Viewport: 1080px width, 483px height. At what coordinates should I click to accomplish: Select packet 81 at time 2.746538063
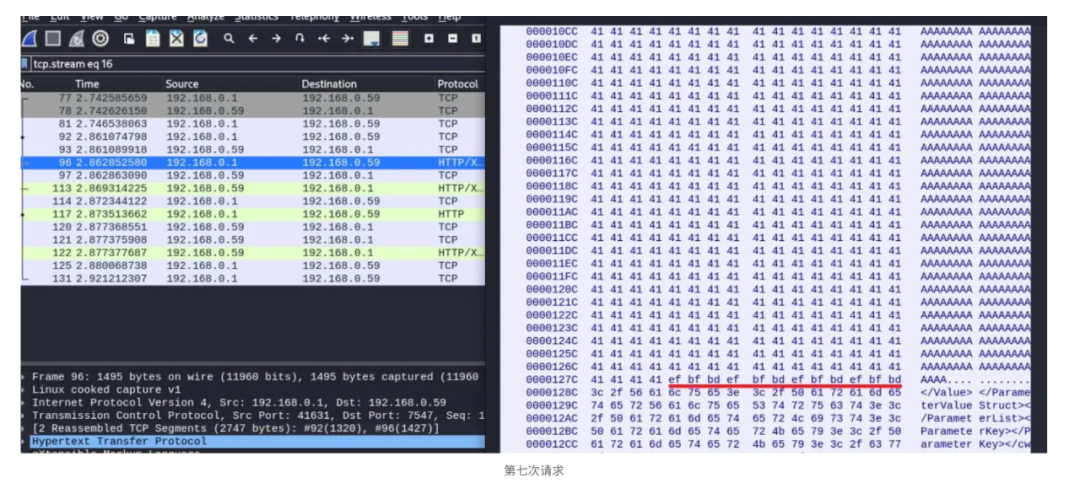click(x=253, y=124)
